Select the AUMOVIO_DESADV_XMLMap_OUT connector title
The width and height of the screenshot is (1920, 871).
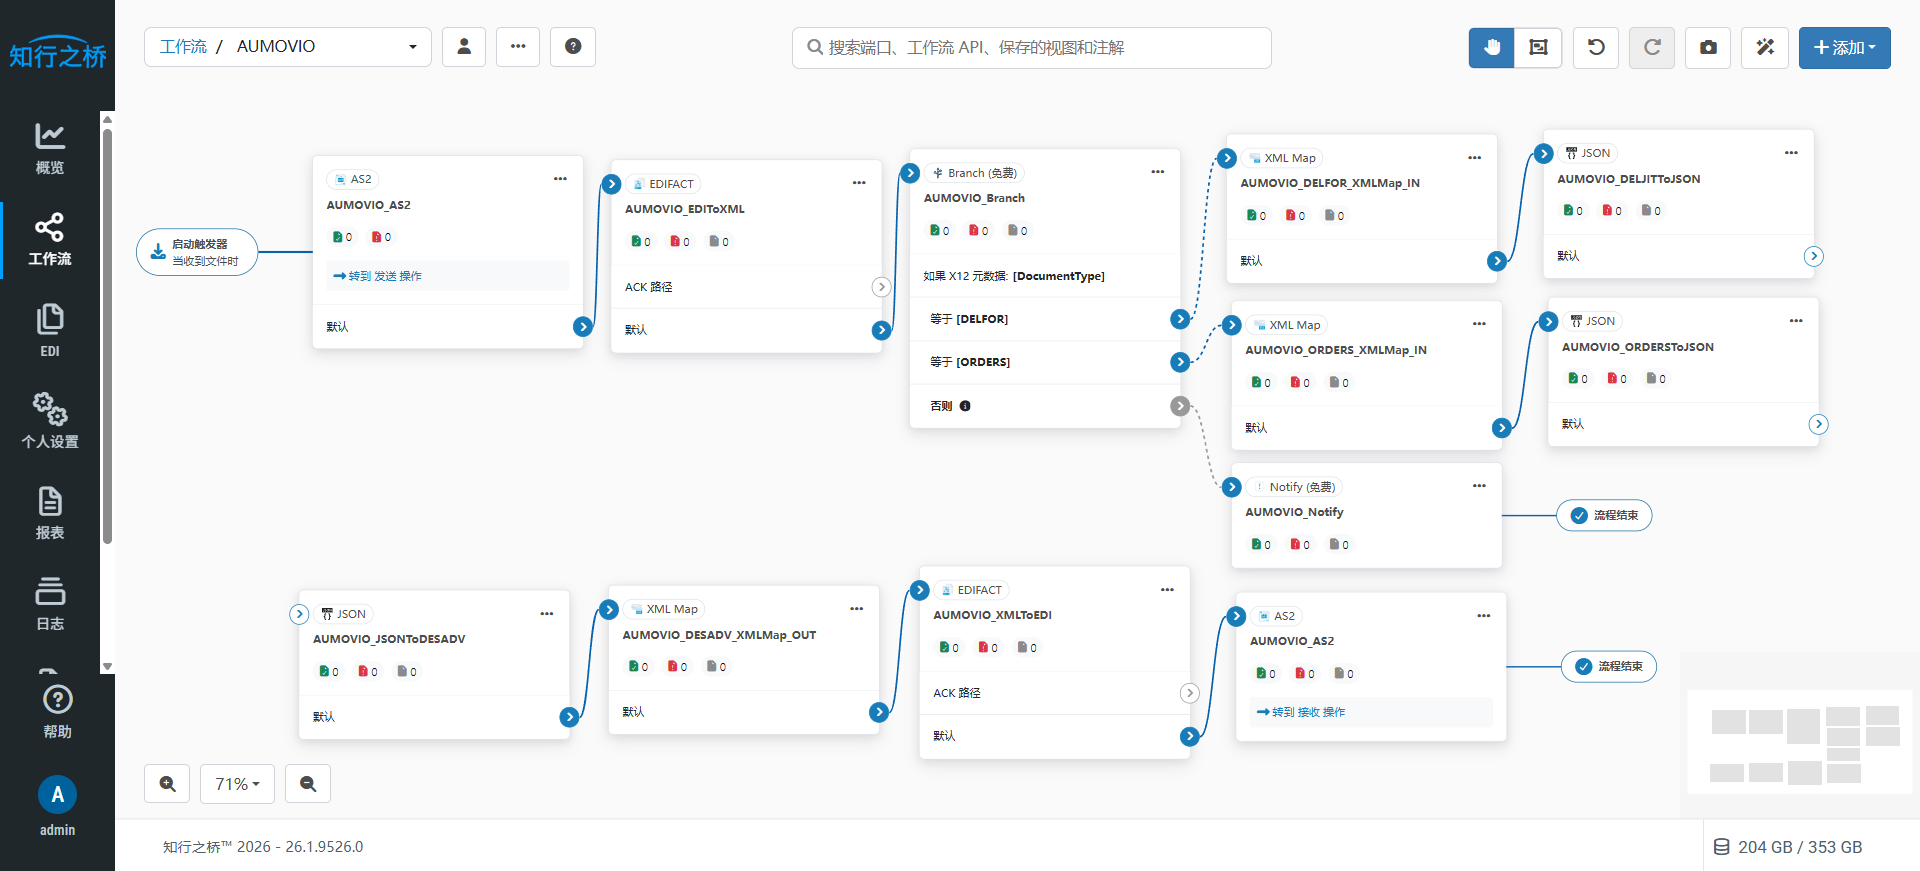[719, 635]
